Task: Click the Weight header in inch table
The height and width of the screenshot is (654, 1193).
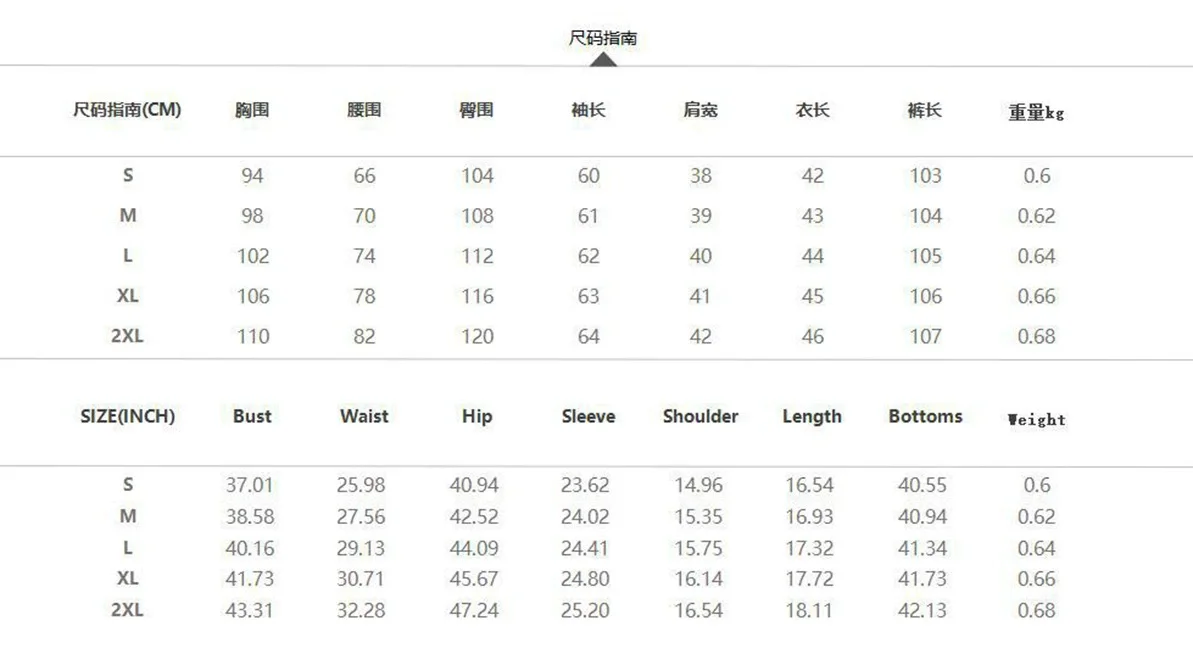Action: (1036, 419)
